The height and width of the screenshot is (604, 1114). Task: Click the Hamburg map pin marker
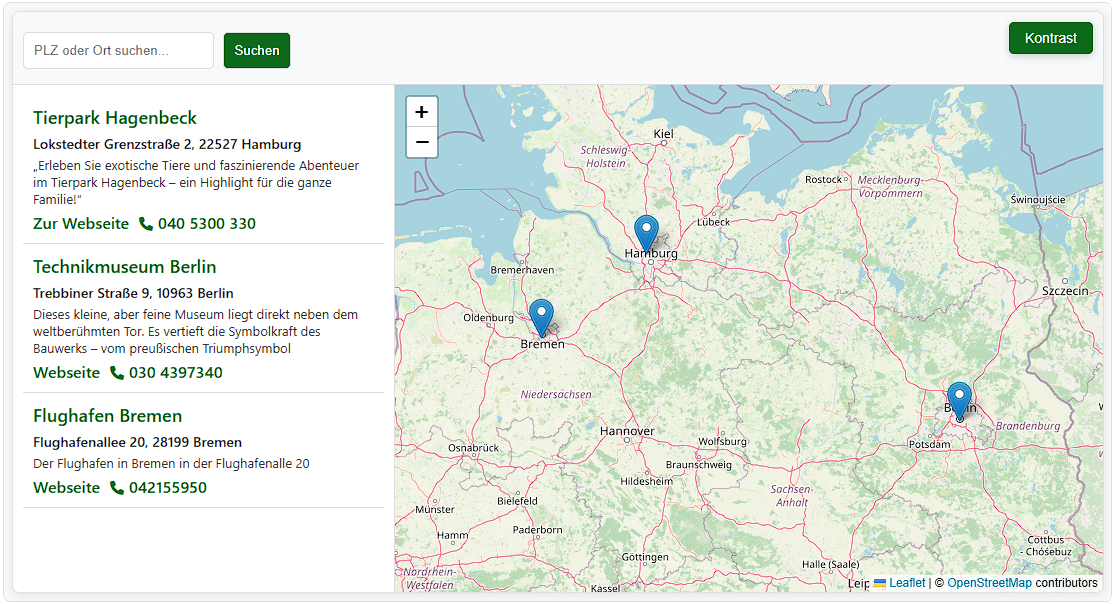(x=647, y=232)
